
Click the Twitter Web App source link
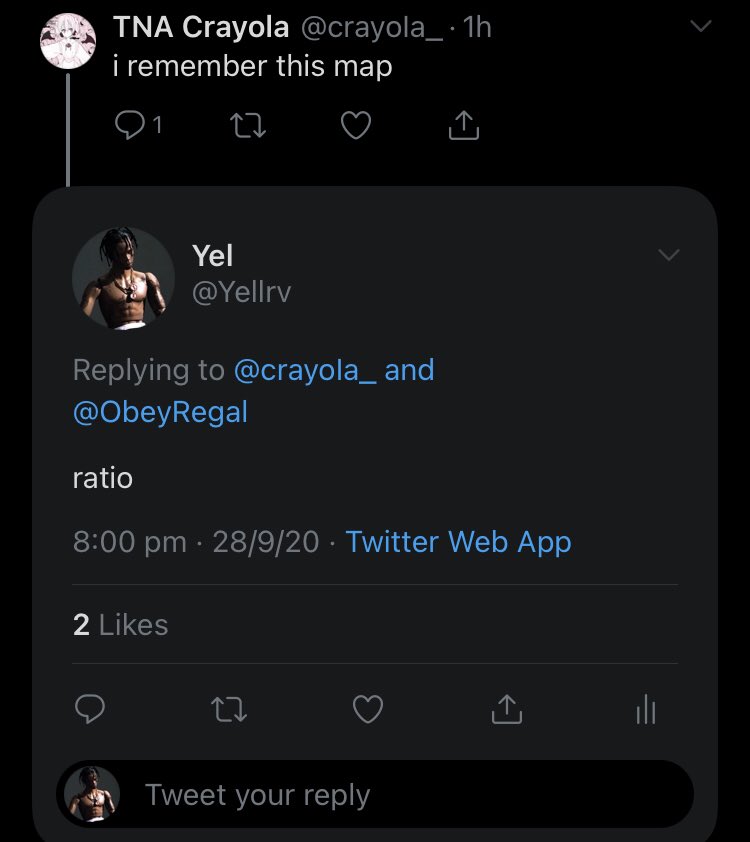458,542
